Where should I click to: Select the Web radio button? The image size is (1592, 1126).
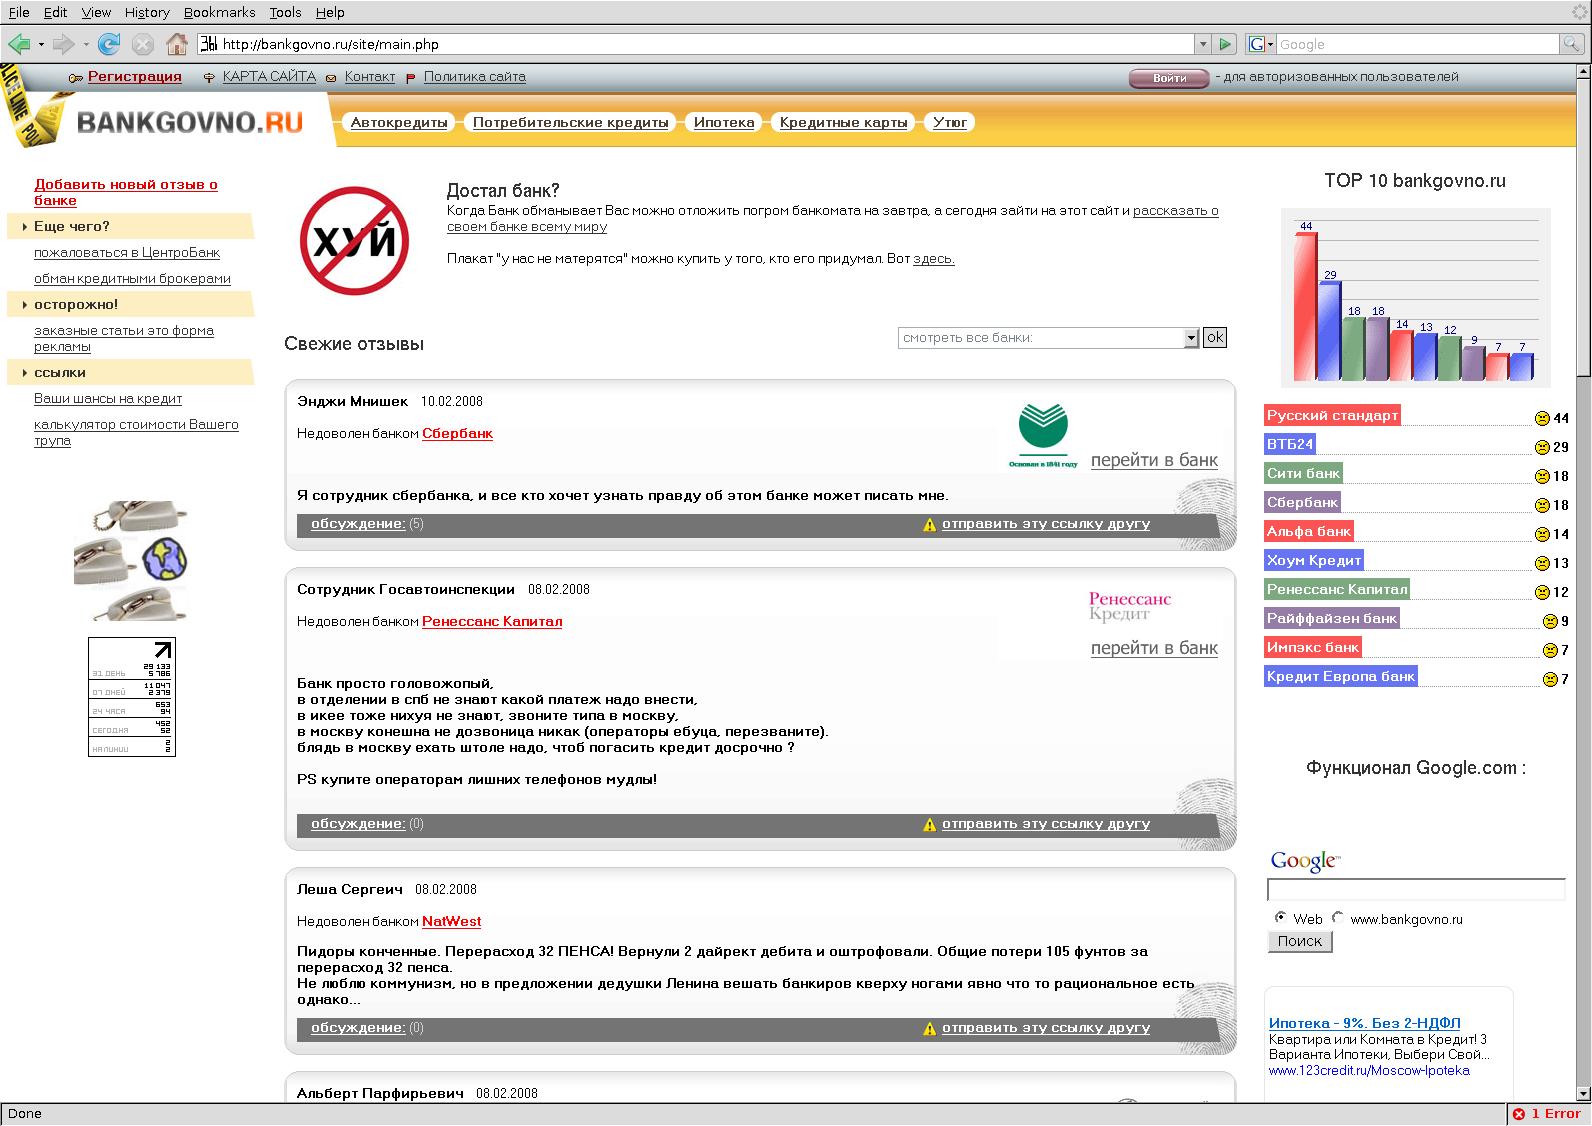[x=1280, y=918]
